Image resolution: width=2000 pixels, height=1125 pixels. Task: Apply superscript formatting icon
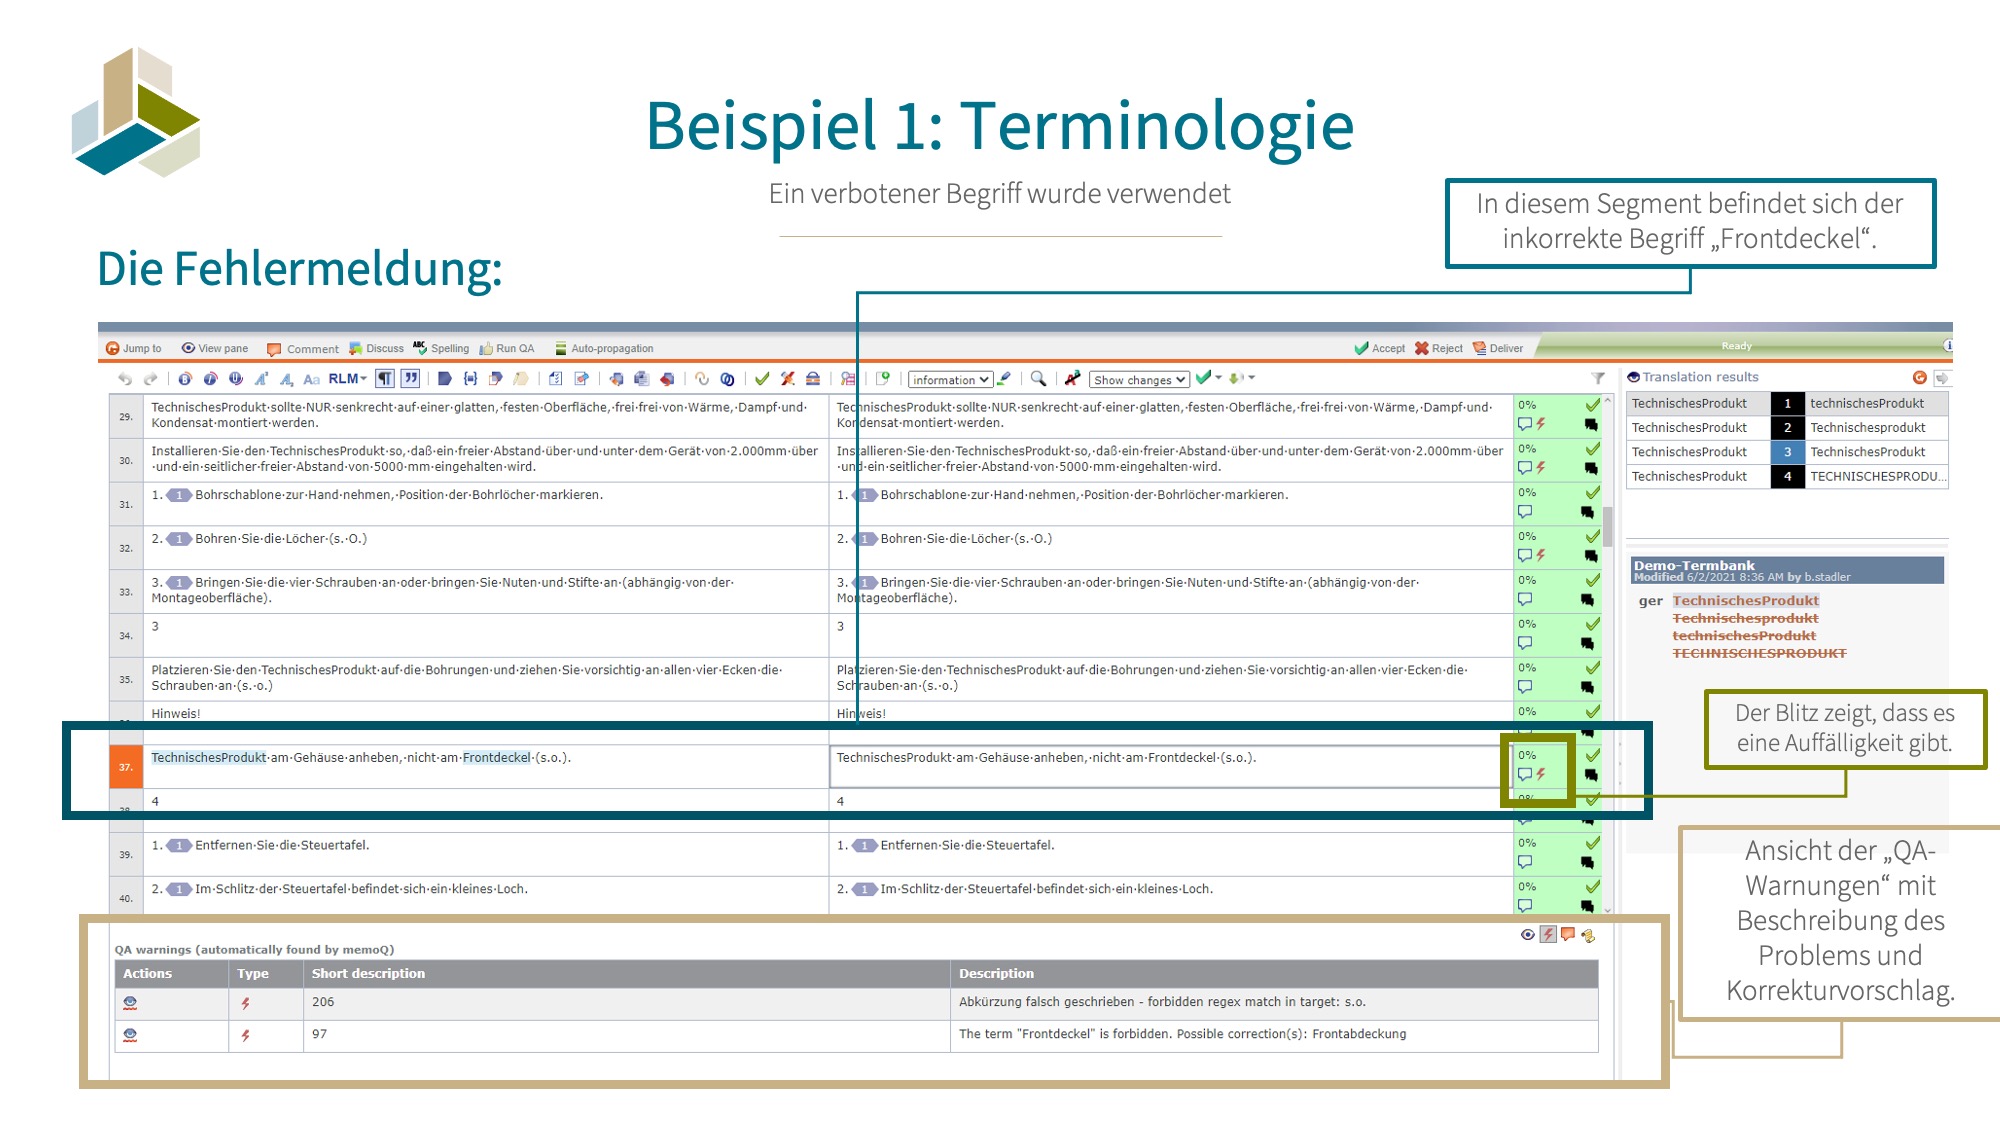[261, 379]
